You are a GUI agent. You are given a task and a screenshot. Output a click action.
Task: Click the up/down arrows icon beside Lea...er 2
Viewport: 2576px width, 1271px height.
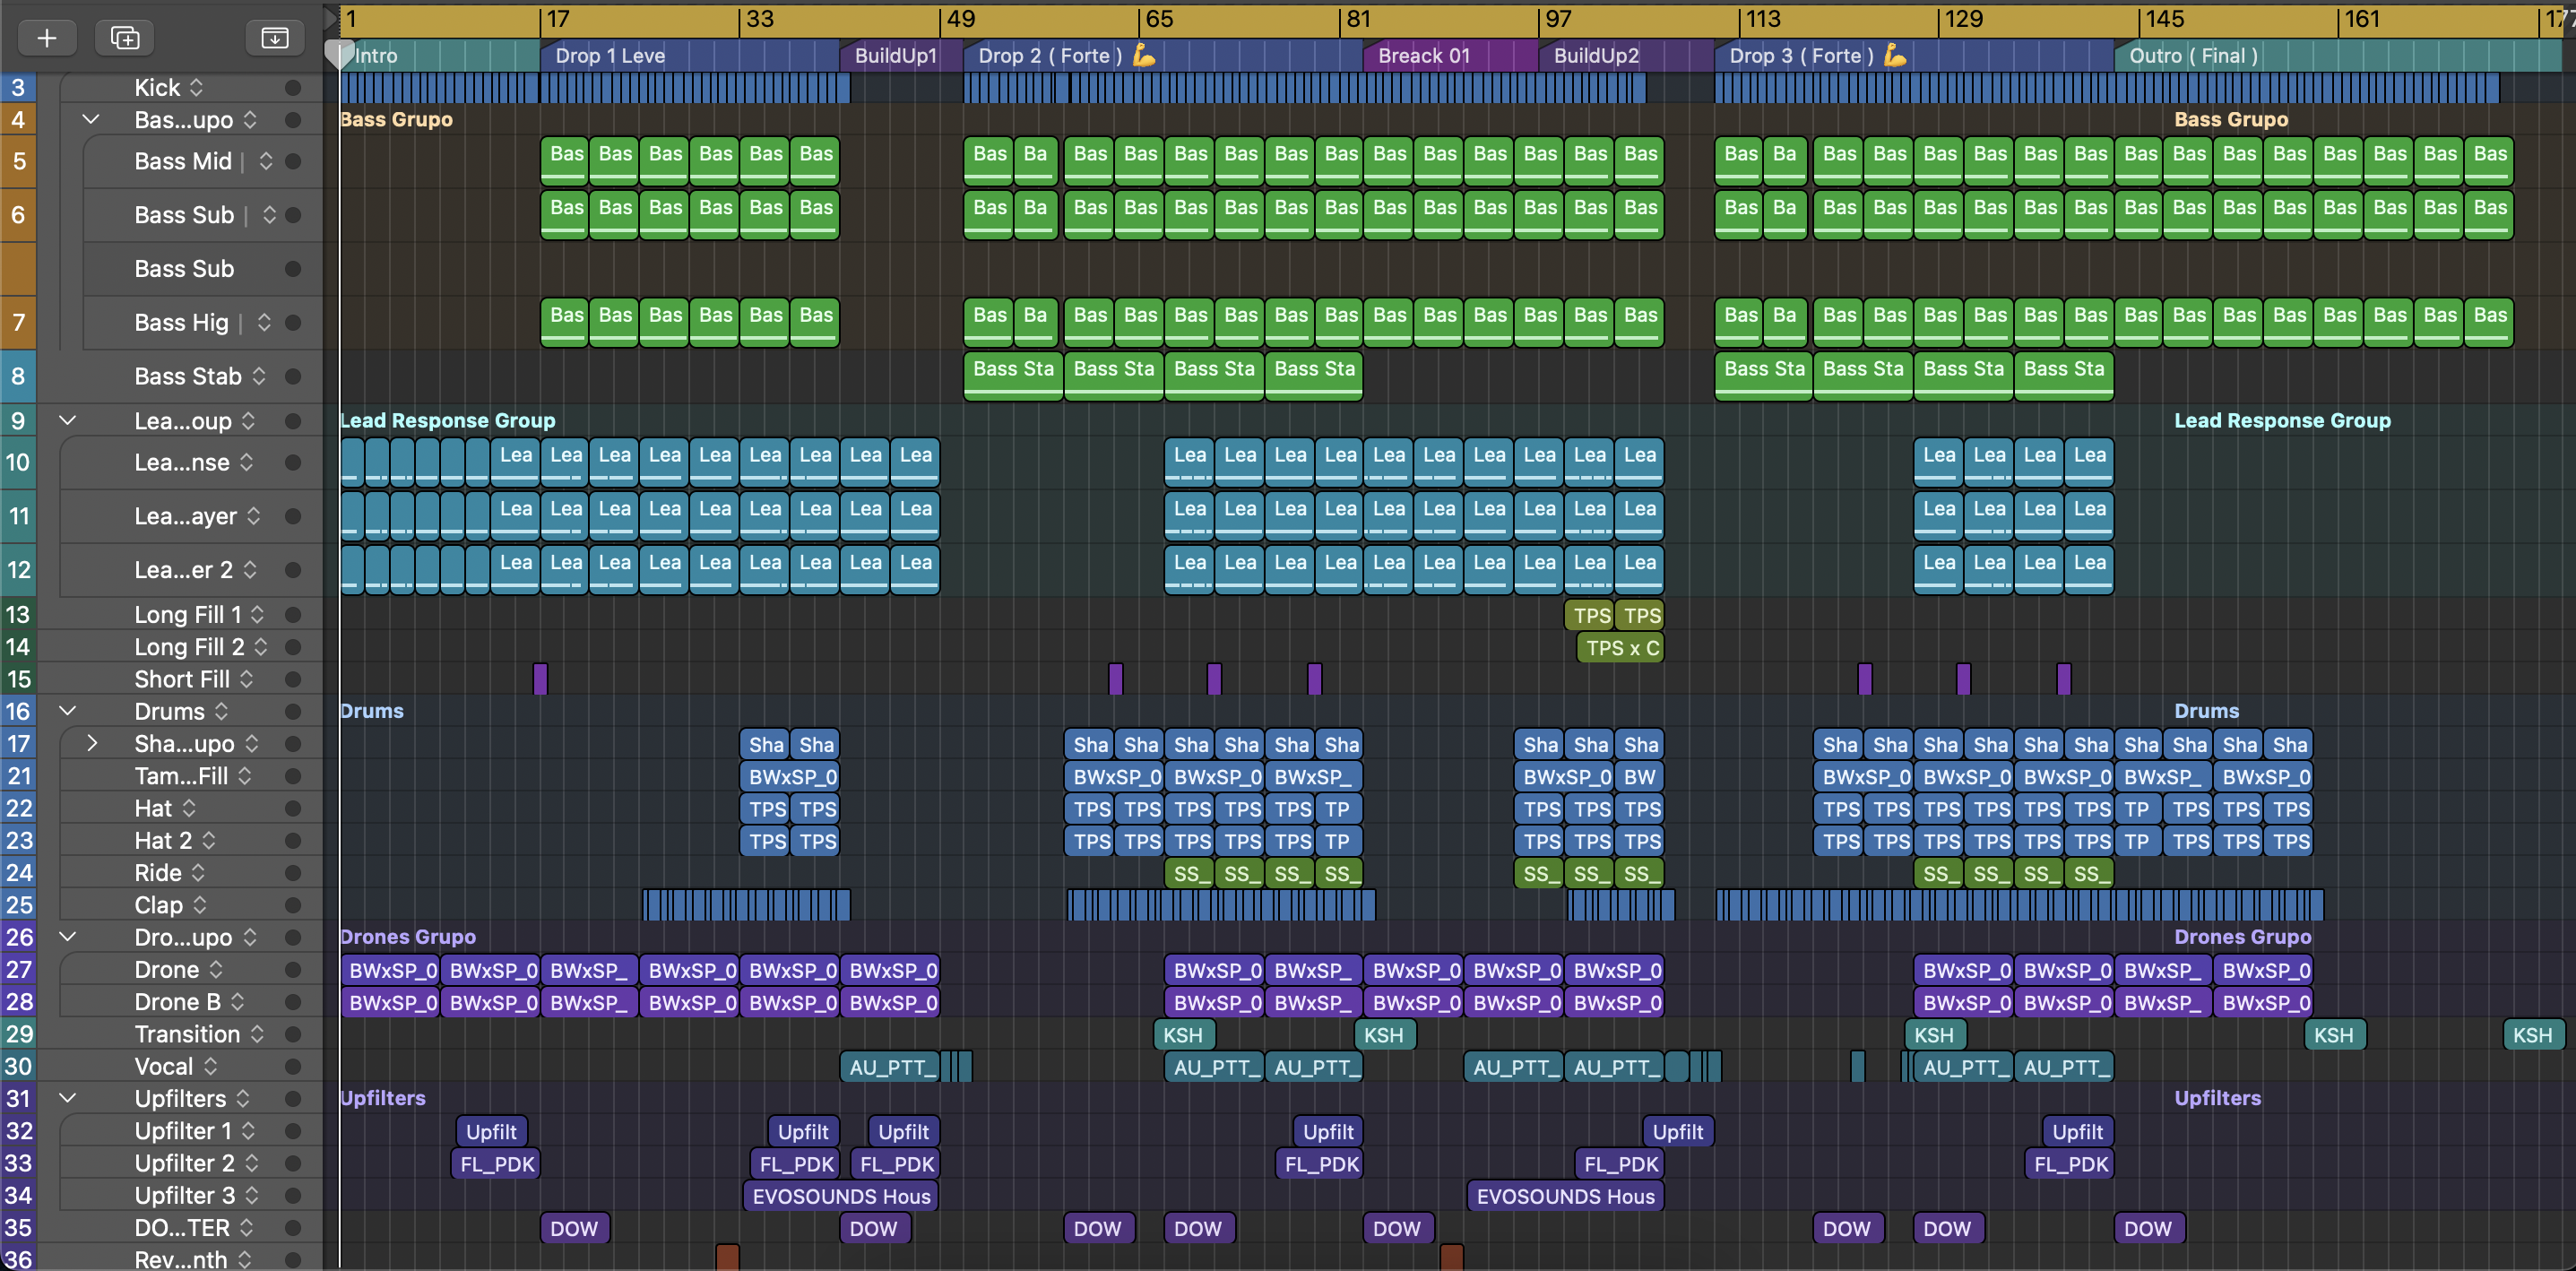point(249,570)
